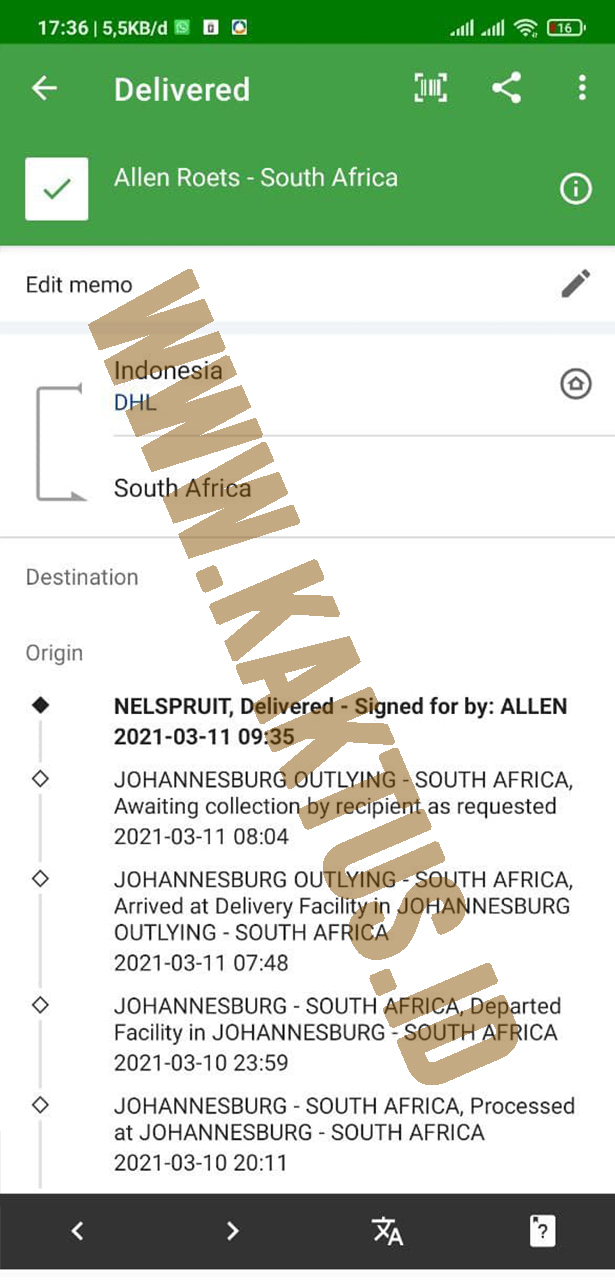The image size is (615, 1280).
Task: Select the Arrived at Delivery Facility event
Action: [343, 920]
